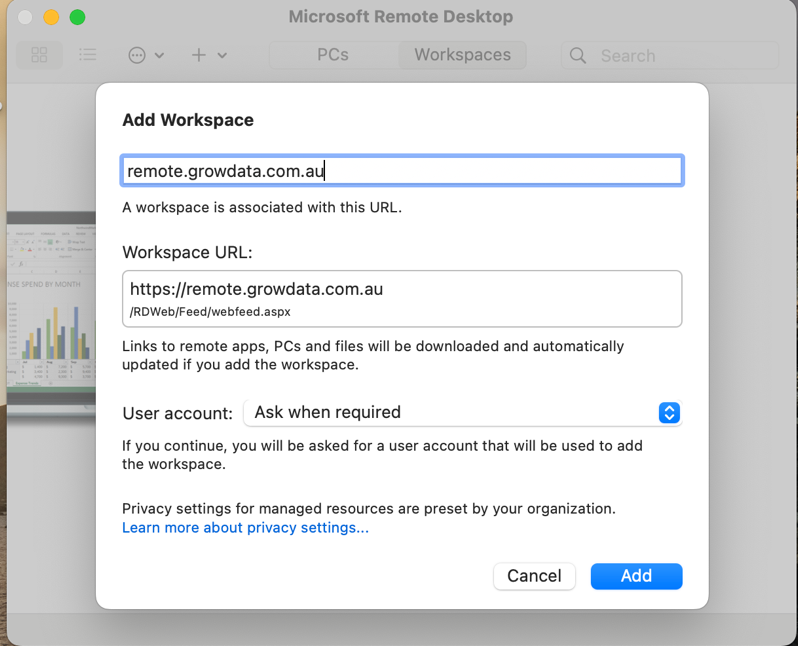The width and height of the screenshot is (798, 646).
Task: Switch to the Workspaces tab
Action: [462, 55]
